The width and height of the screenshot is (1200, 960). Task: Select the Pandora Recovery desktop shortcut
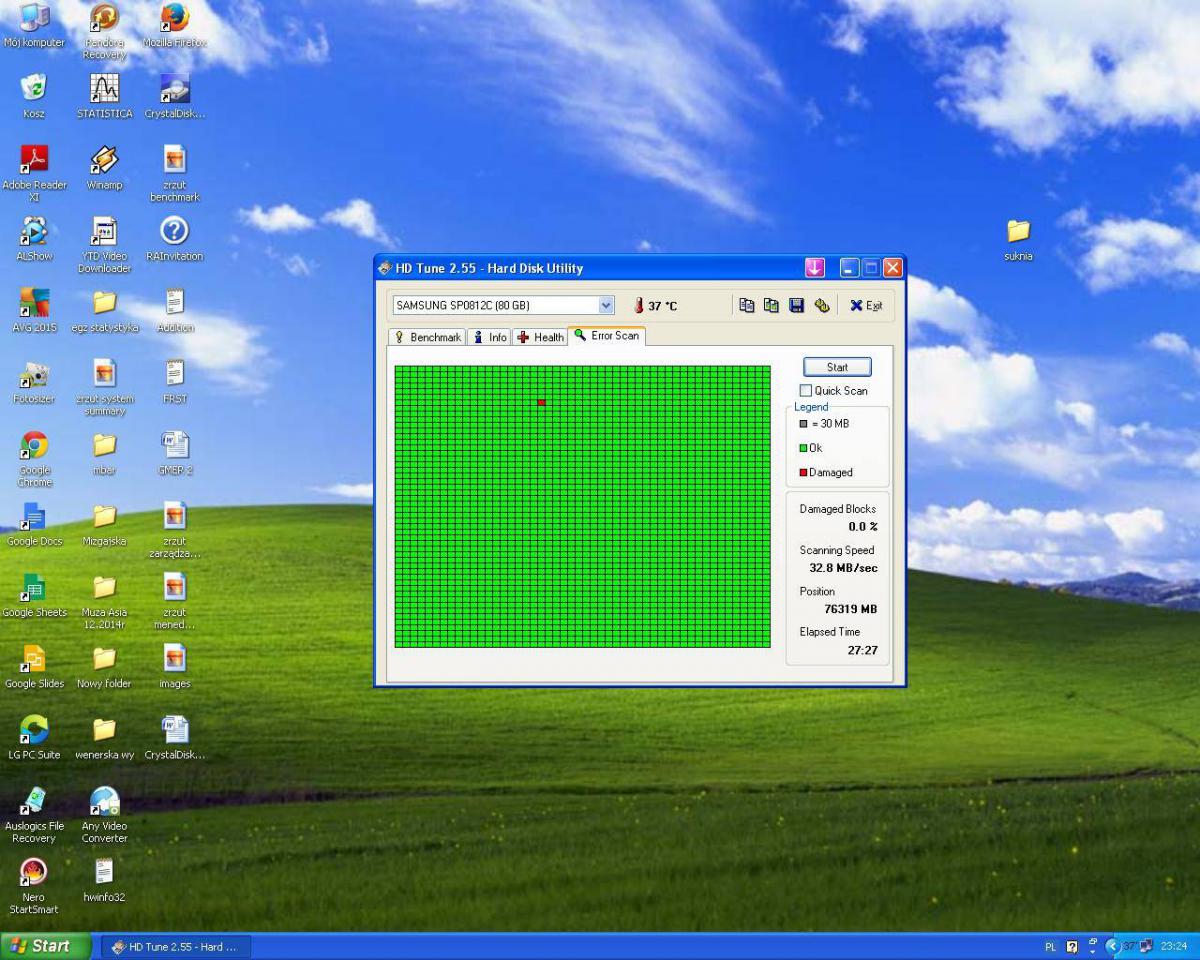(x=104, y=30)
